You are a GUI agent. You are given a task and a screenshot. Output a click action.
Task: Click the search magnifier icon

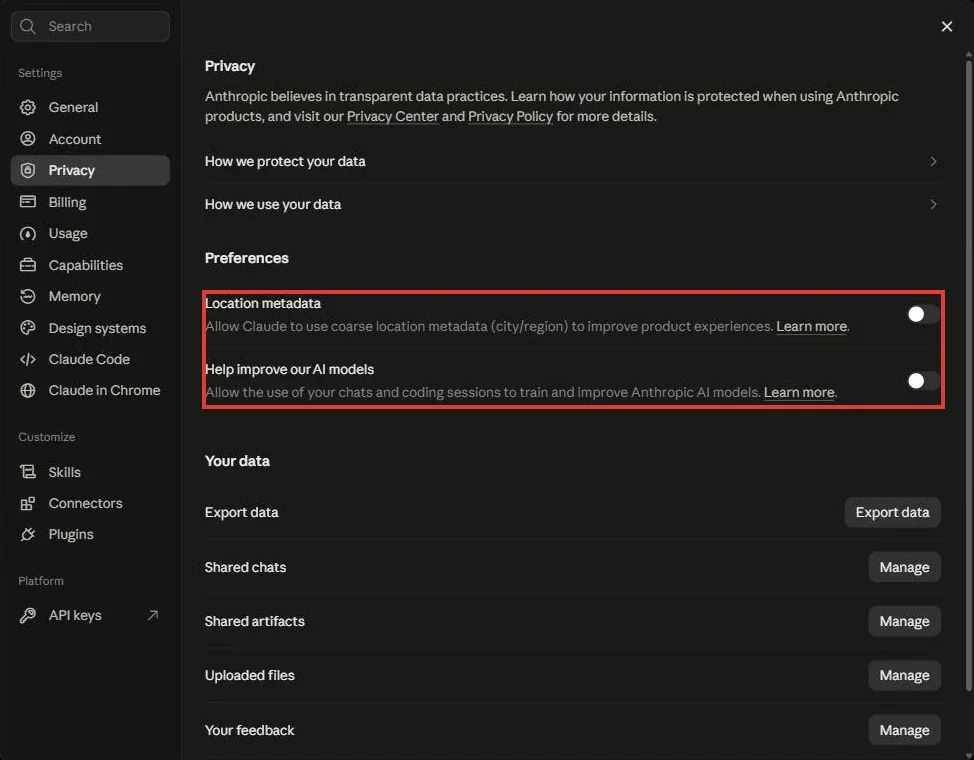[27, 26]
